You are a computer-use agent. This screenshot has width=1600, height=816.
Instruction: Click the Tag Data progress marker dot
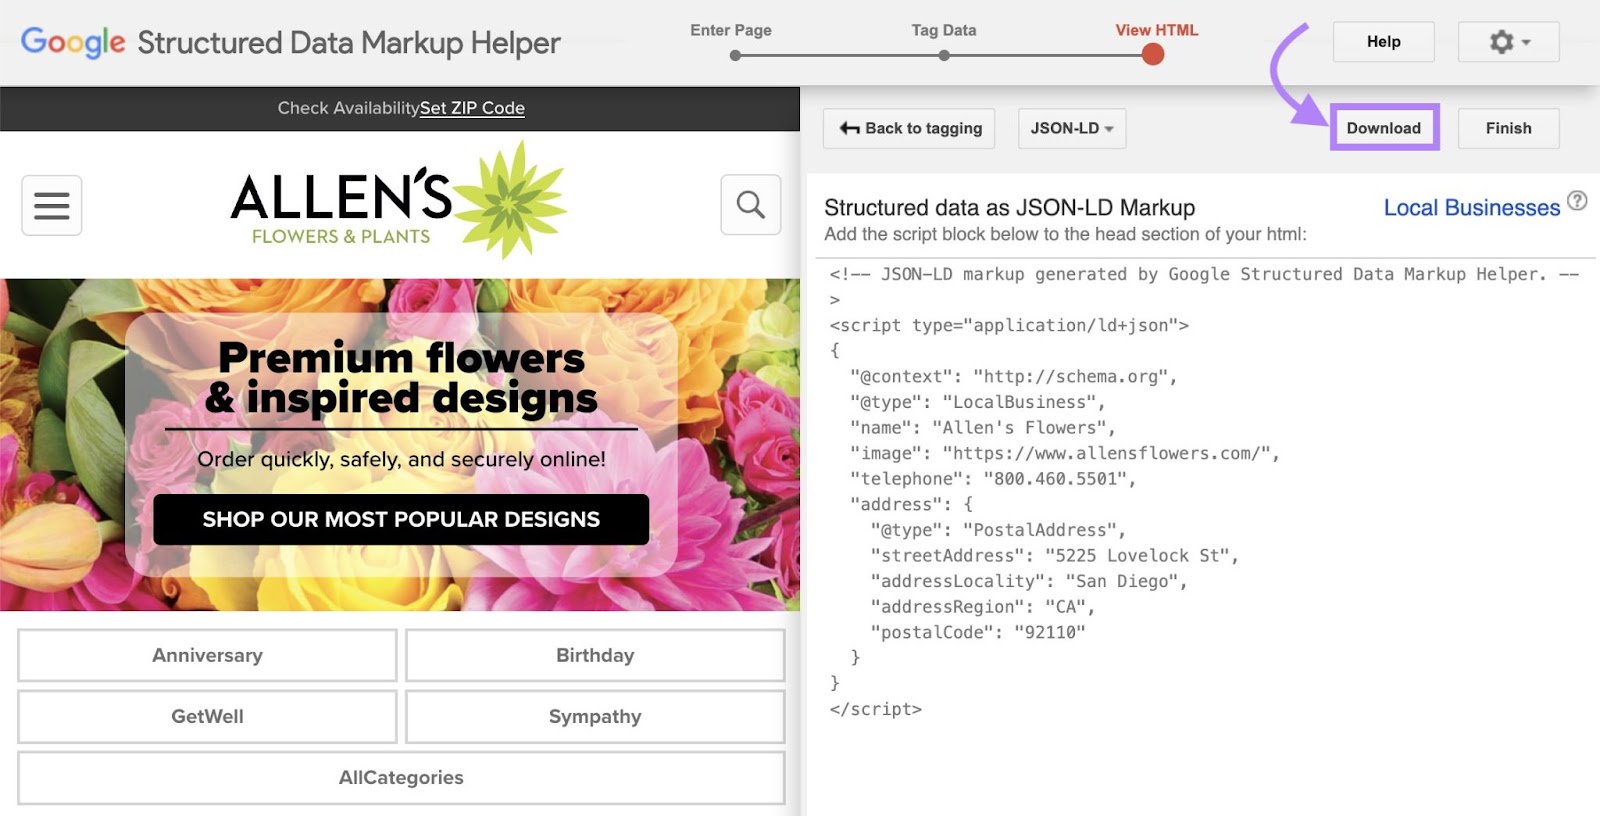click(944, 56)
